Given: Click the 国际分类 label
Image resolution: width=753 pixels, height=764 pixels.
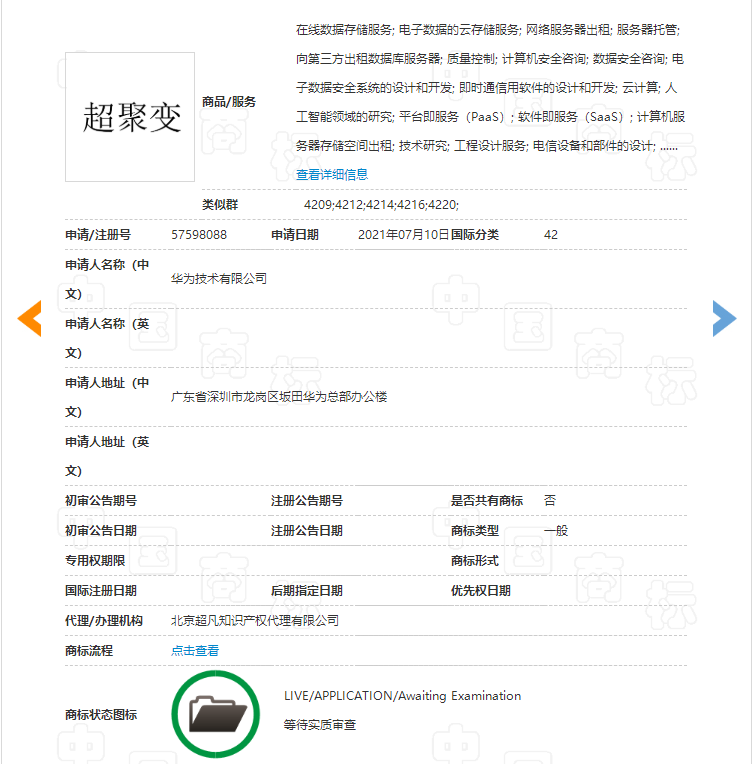Looking at the screenshot, I should (x=475, y=235).
